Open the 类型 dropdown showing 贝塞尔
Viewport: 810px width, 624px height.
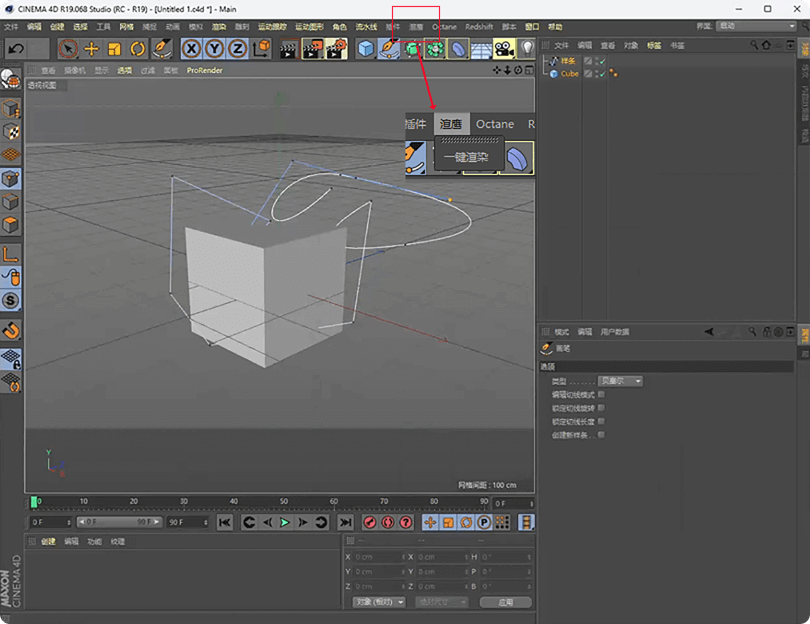point(621,381)
